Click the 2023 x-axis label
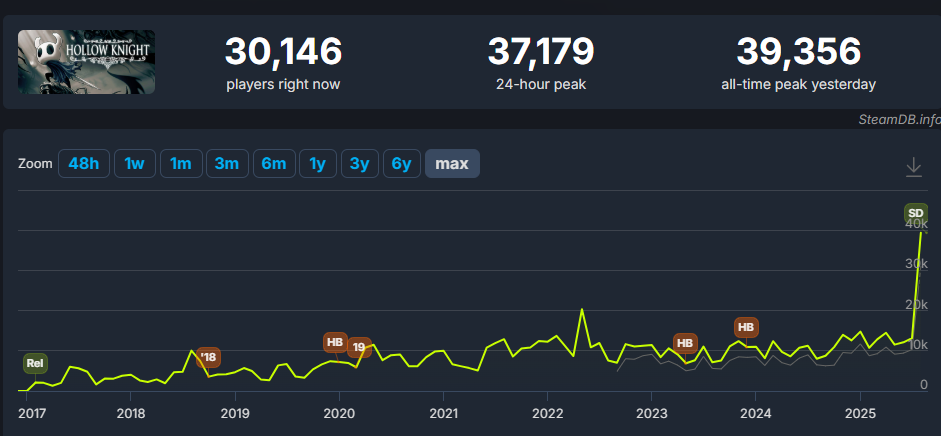This screenshot has width=941, height=436. pos(651,414)
